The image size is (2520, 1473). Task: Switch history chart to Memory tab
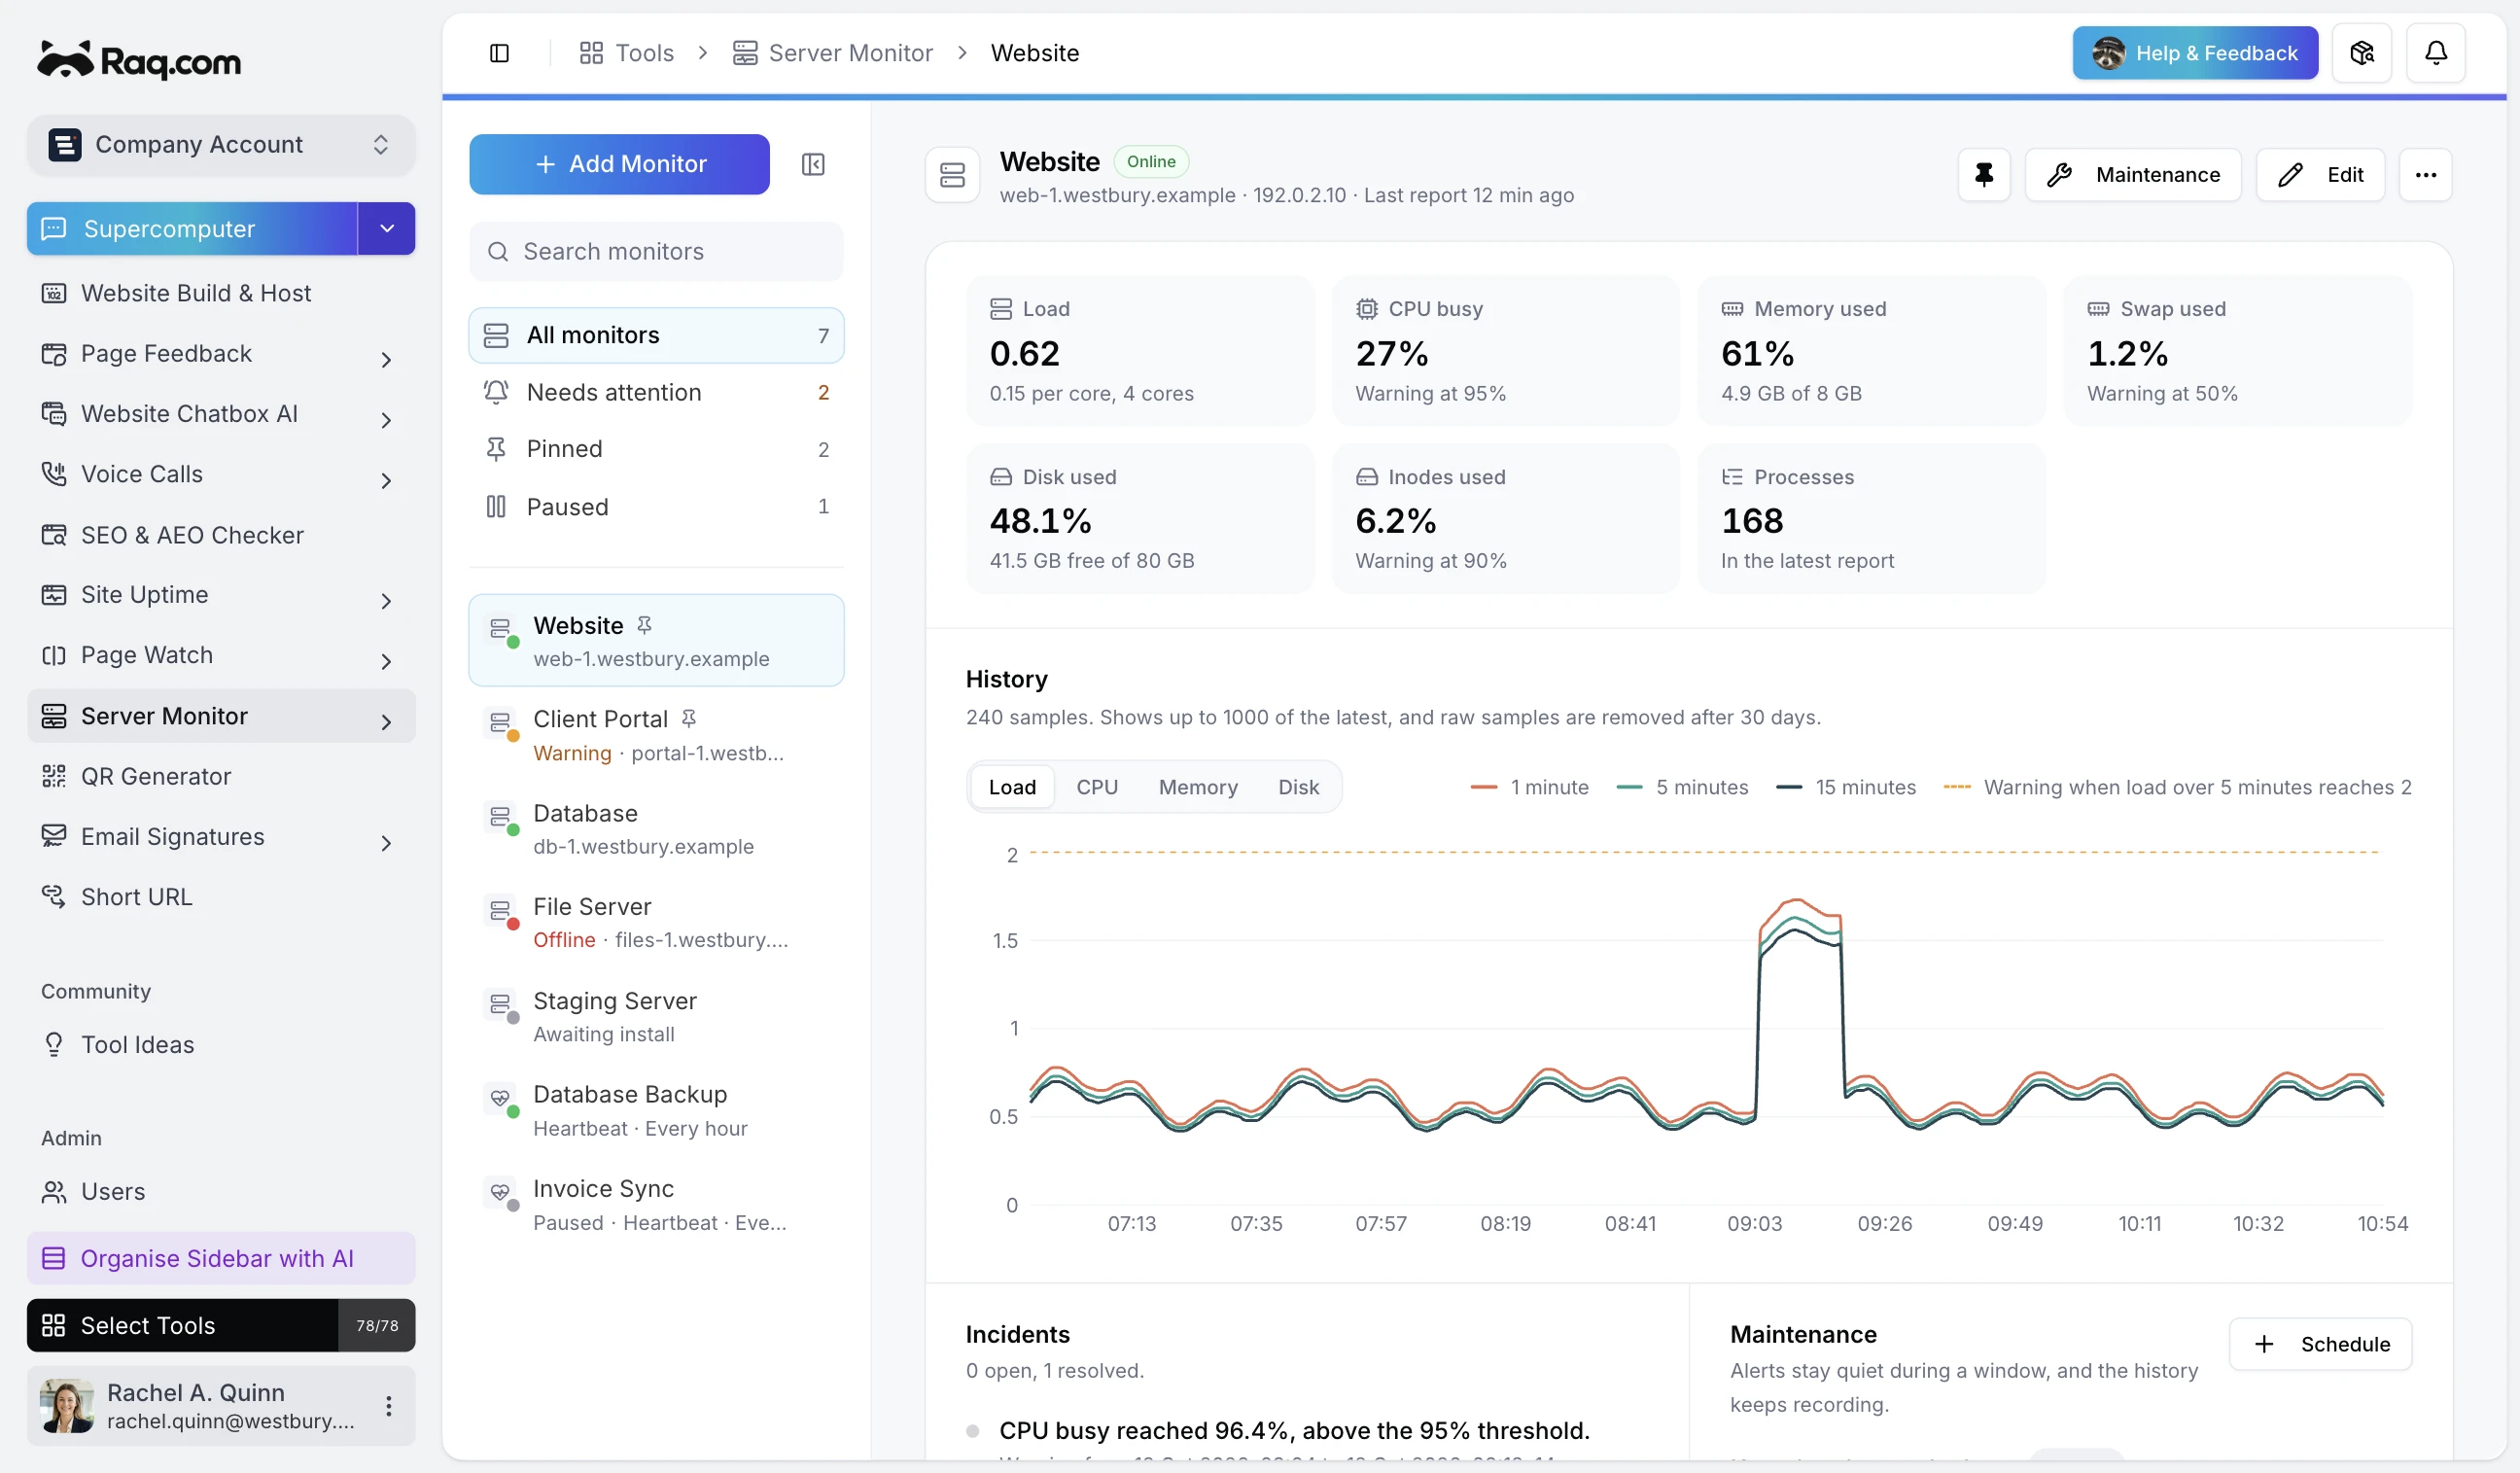tap(1198, 787)
